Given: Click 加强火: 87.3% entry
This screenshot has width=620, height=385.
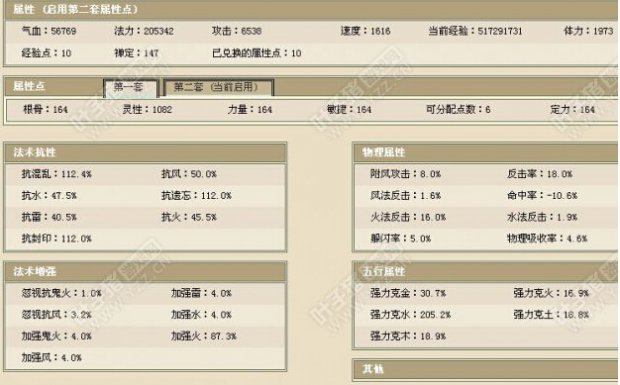Looking at the screenshot, I should [x=204, y=336].
